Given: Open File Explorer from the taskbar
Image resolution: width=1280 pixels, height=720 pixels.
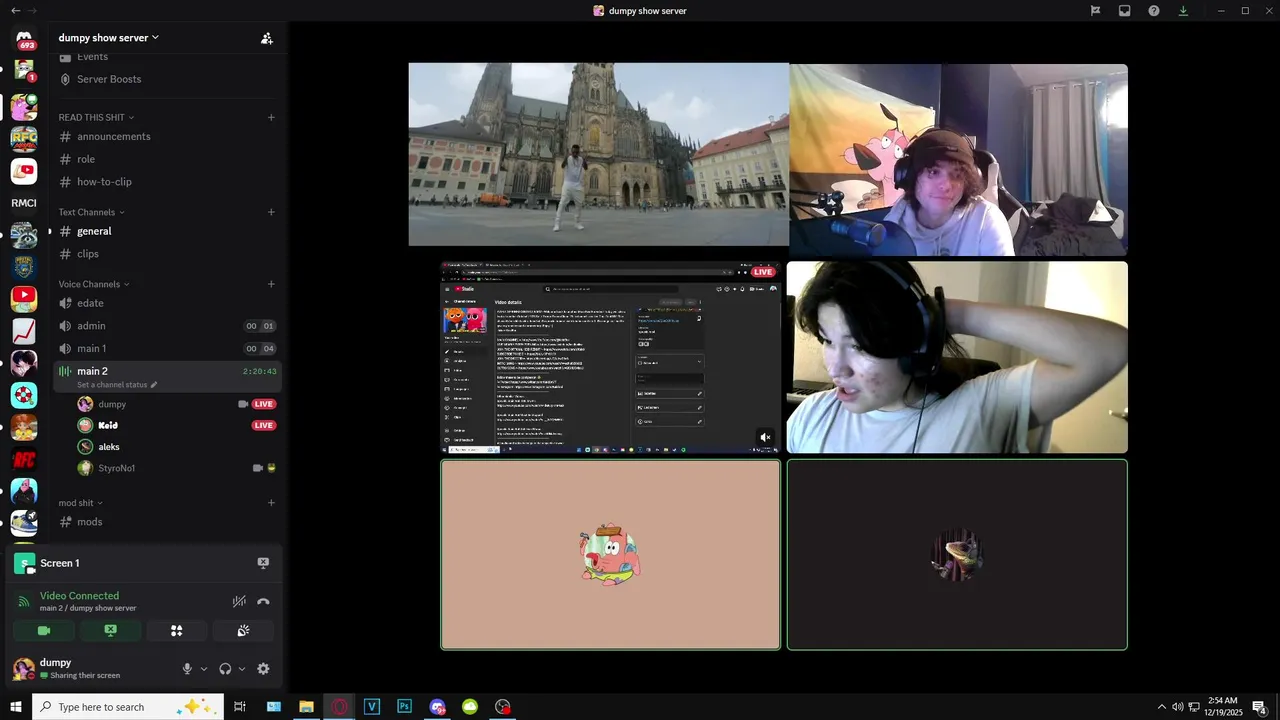Looking at the screenshot, I should point(306,707).
